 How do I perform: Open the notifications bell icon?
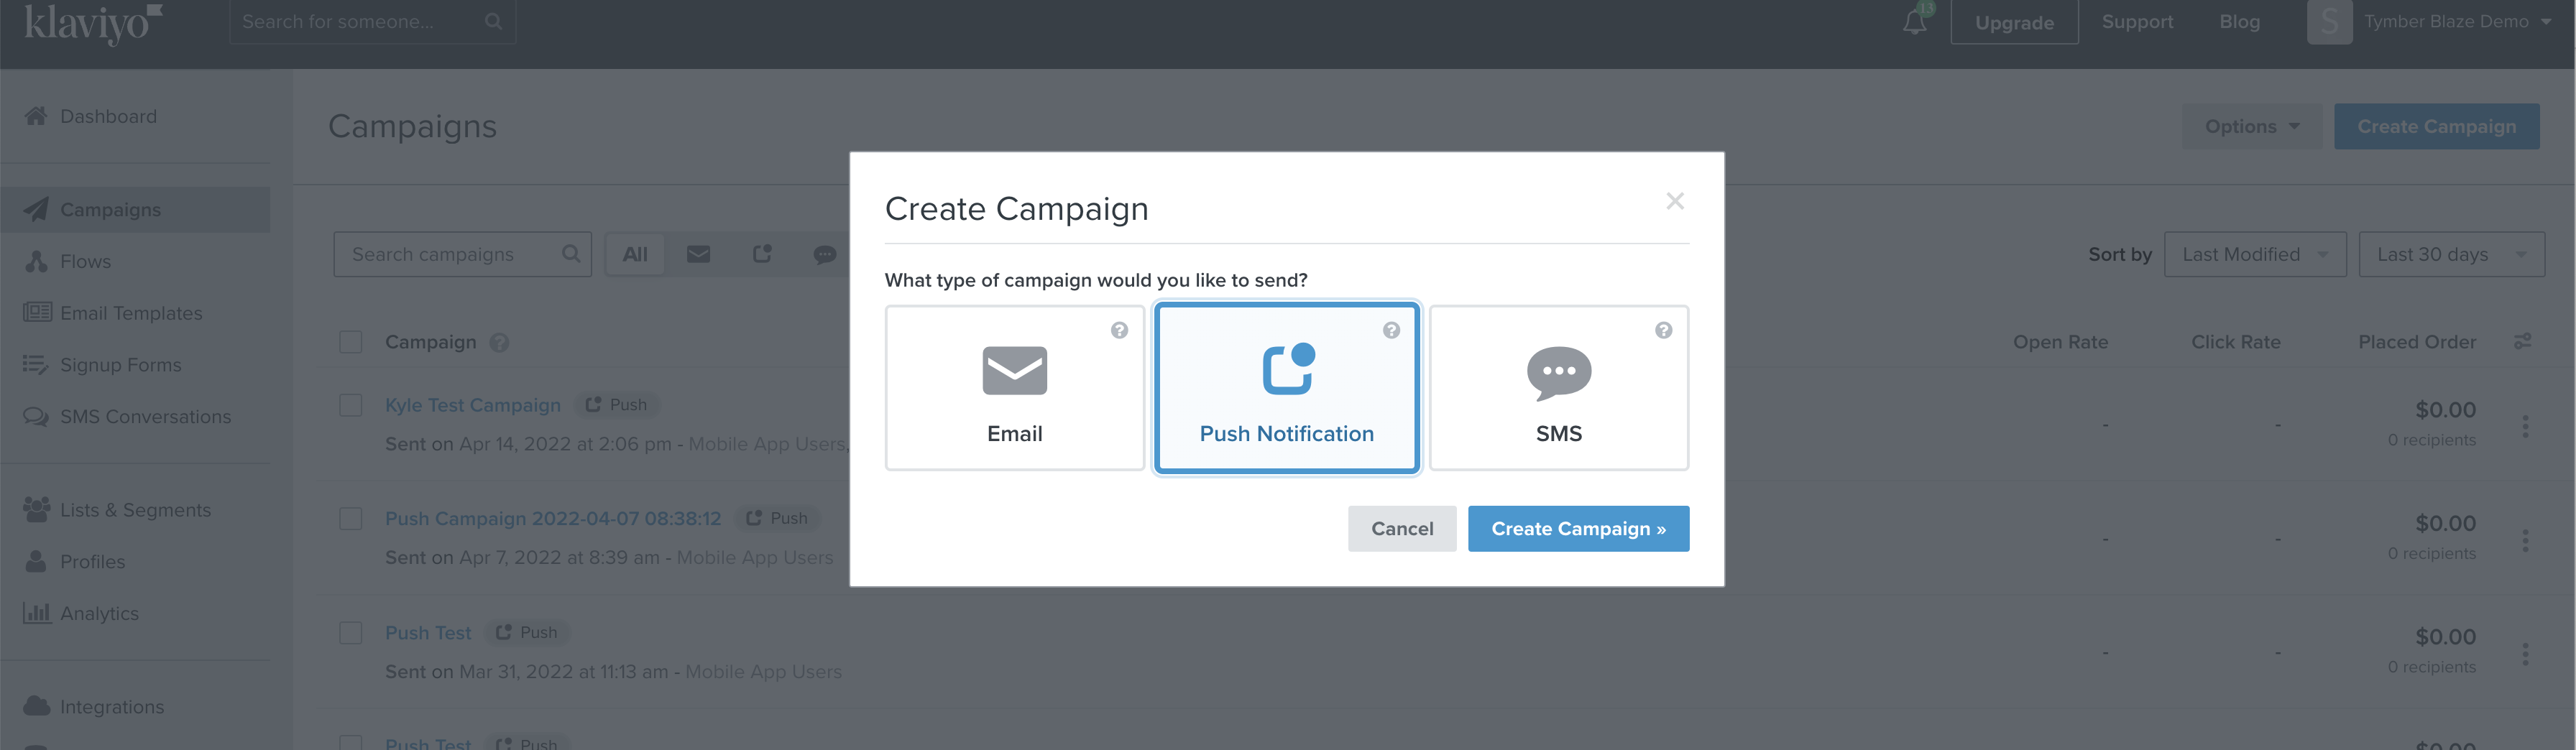(x=1914, y=22)
